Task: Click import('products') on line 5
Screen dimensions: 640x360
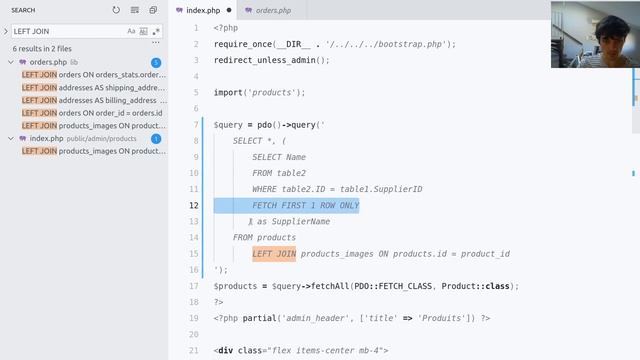Action: click(259, 93)
